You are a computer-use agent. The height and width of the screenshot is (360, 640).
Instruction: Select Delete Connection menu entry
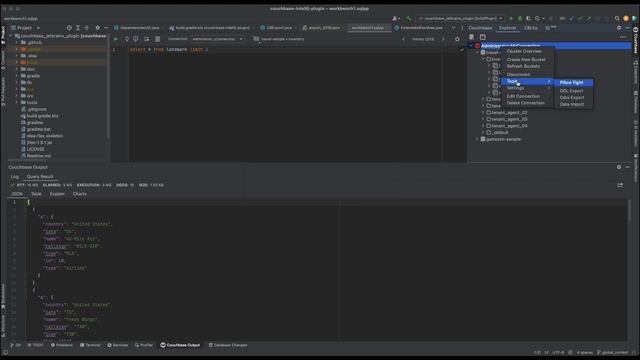527,103
